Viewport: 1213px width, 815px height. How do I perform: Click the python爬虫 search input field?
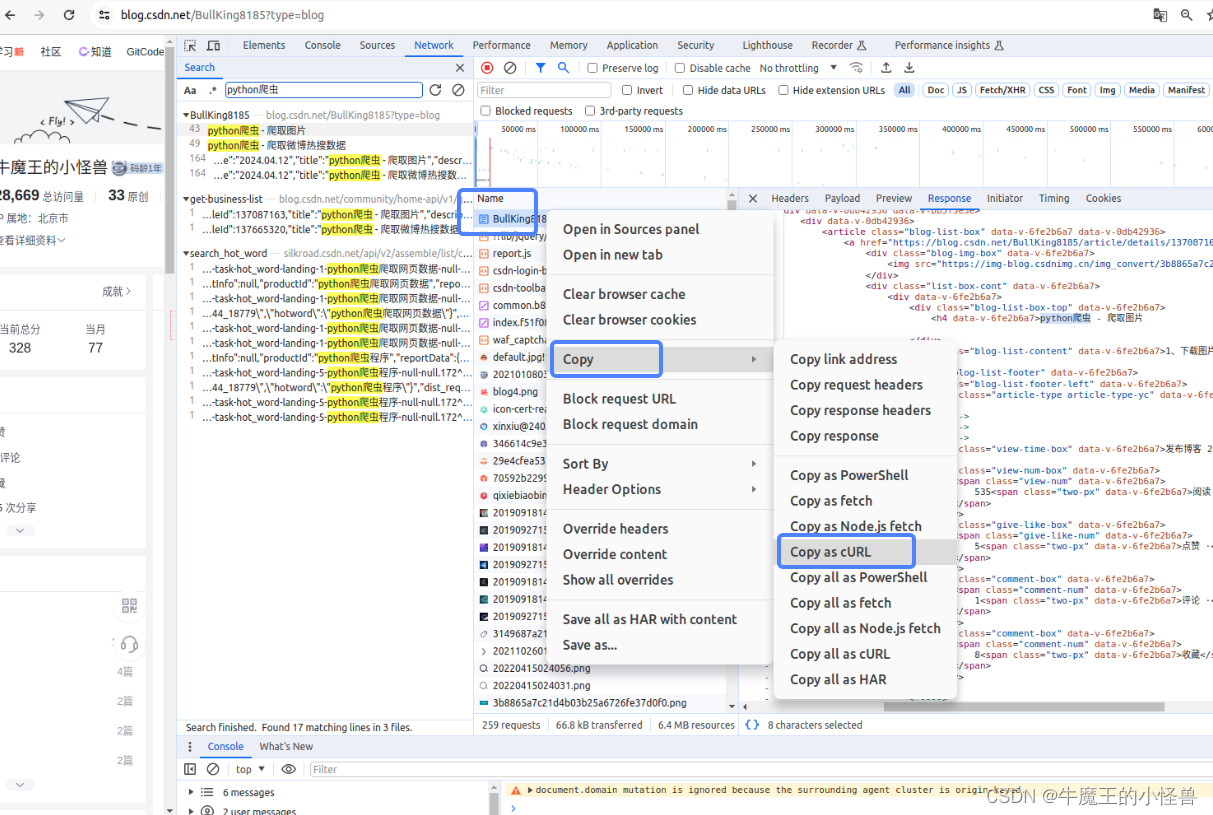[323, 90]
